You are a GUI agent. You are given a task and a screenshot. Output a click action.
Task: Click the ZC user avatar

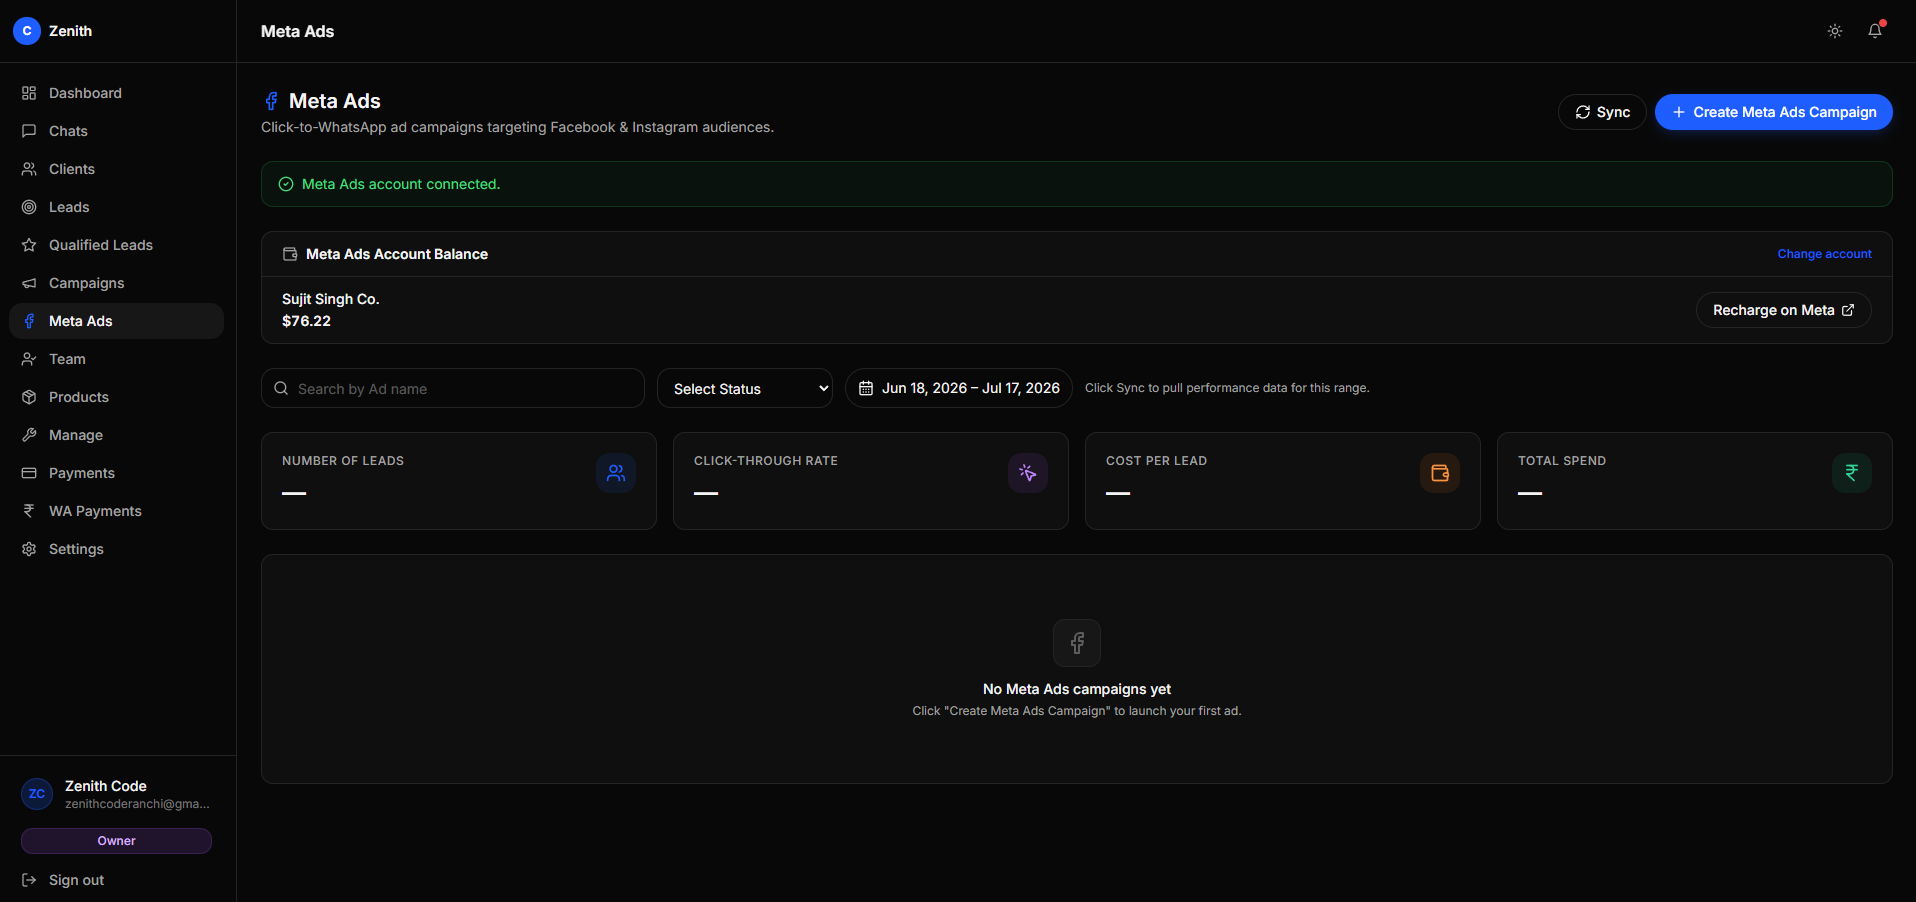pyautogui.click(x=37, y=794)
